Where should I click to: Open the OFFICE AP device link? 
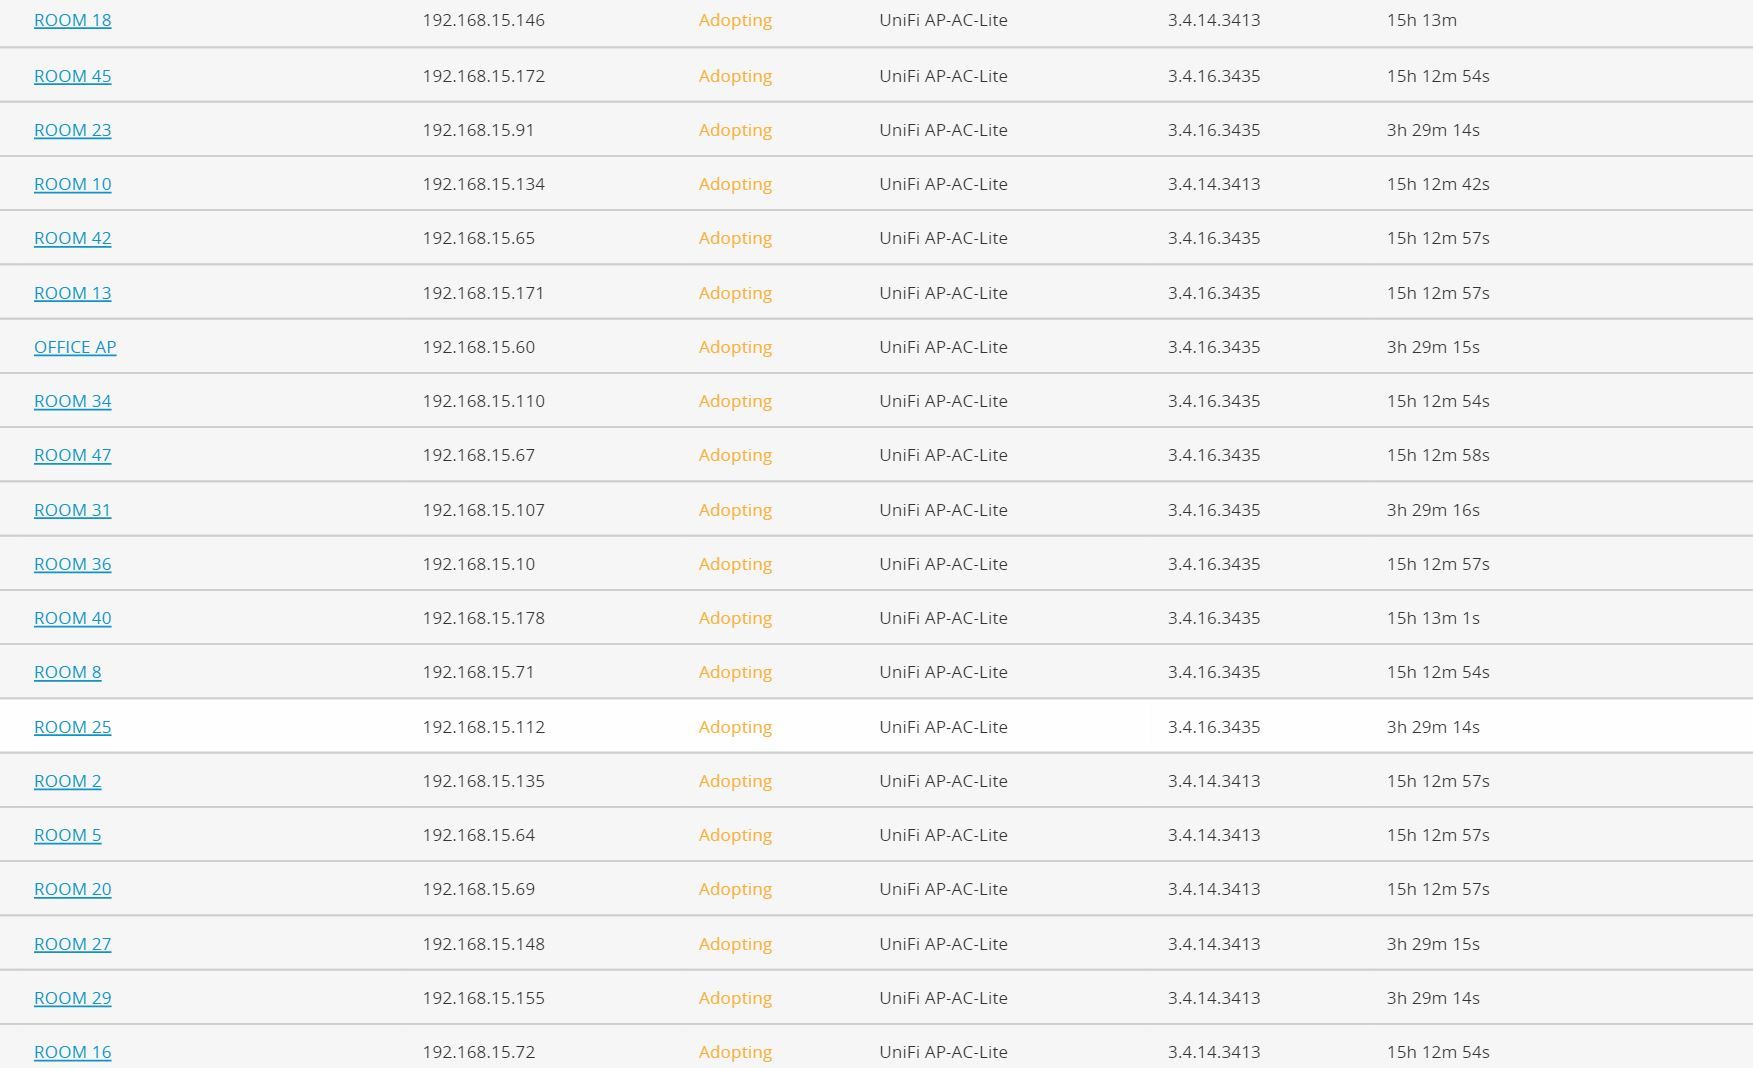coord(75,347)
